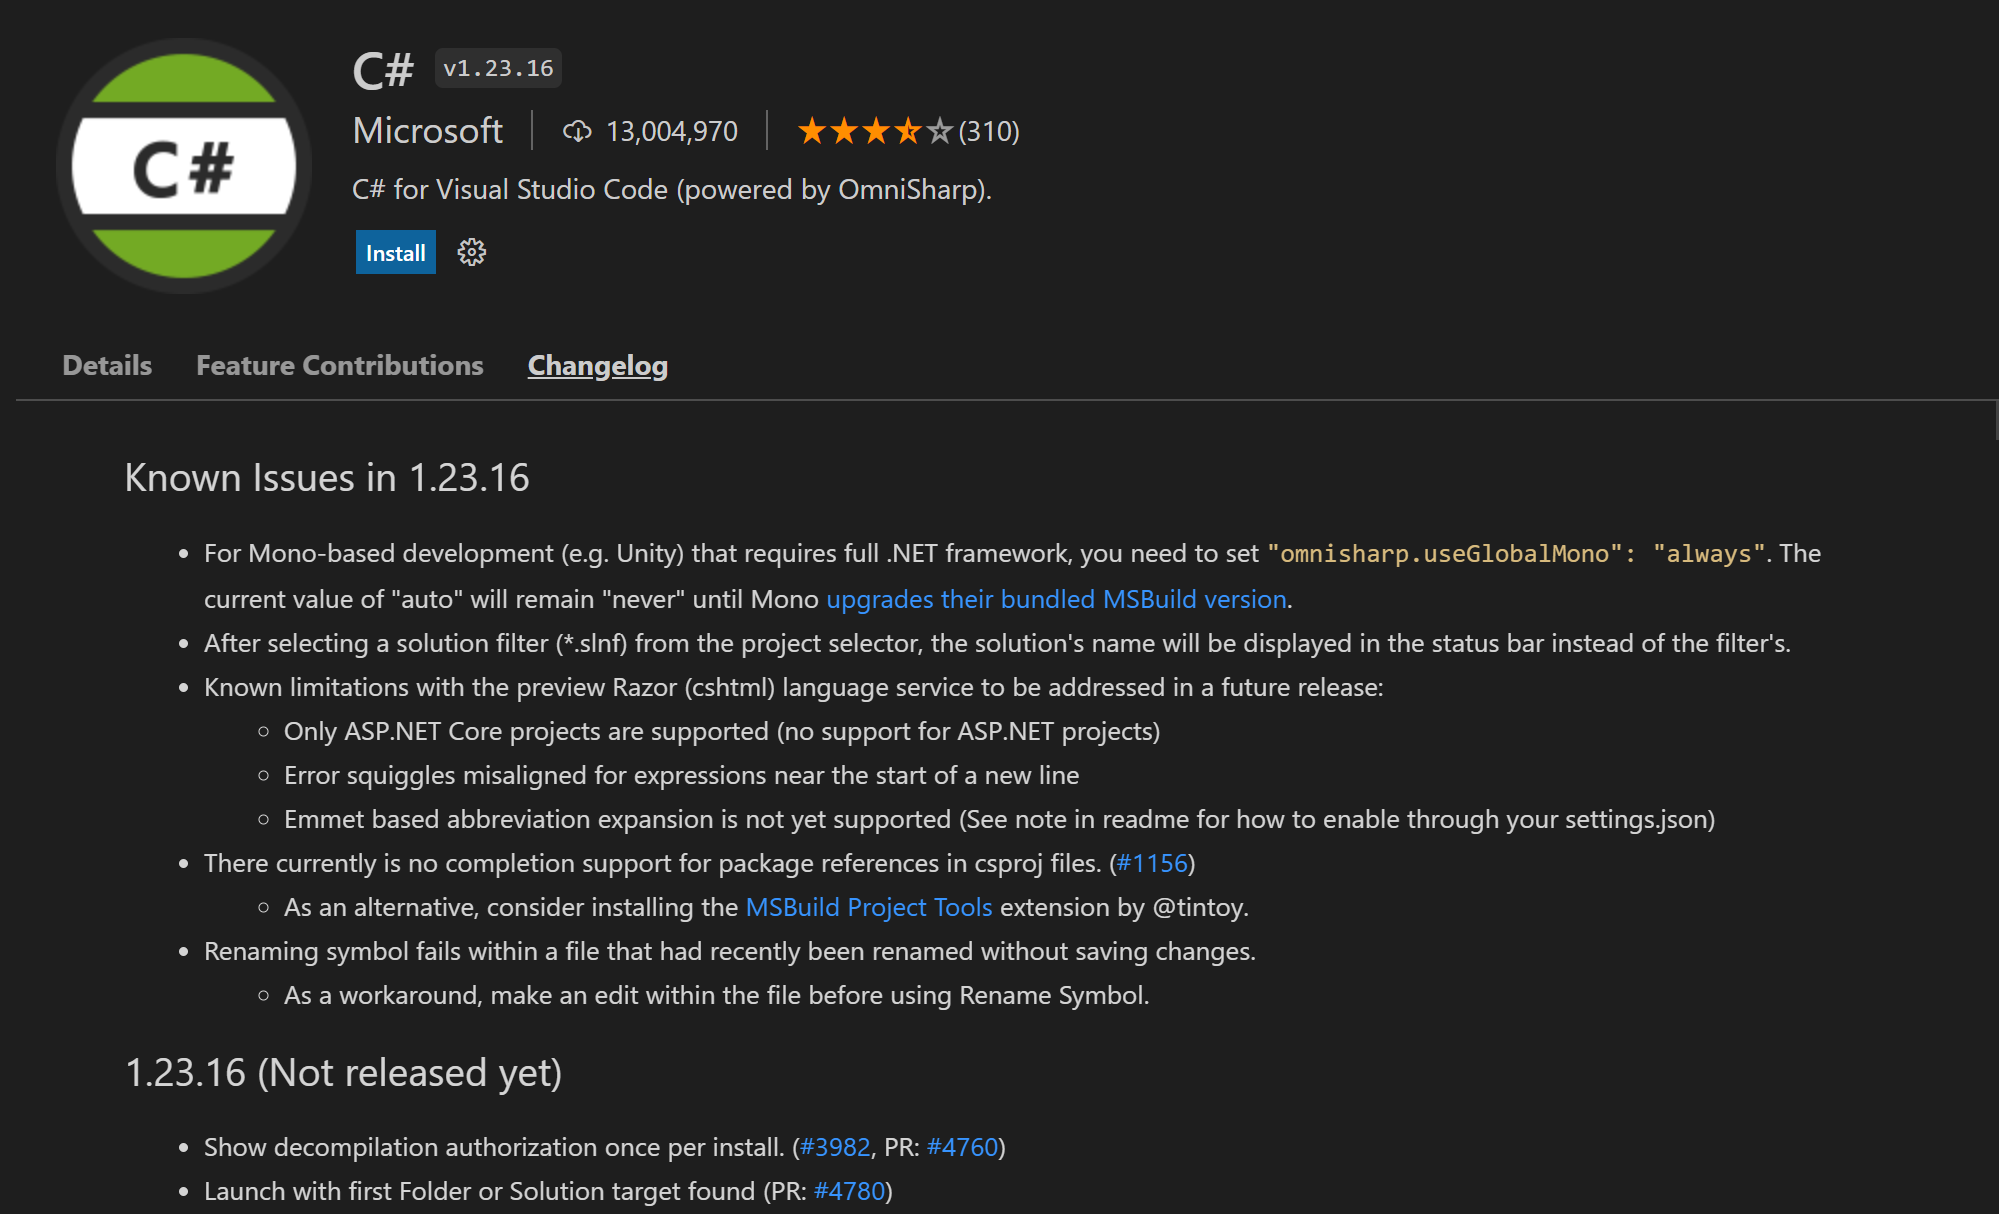The image size is (1999, 1214).
Task: Open the MSBuild Project Tools link
Action: (x=868, y=907)
